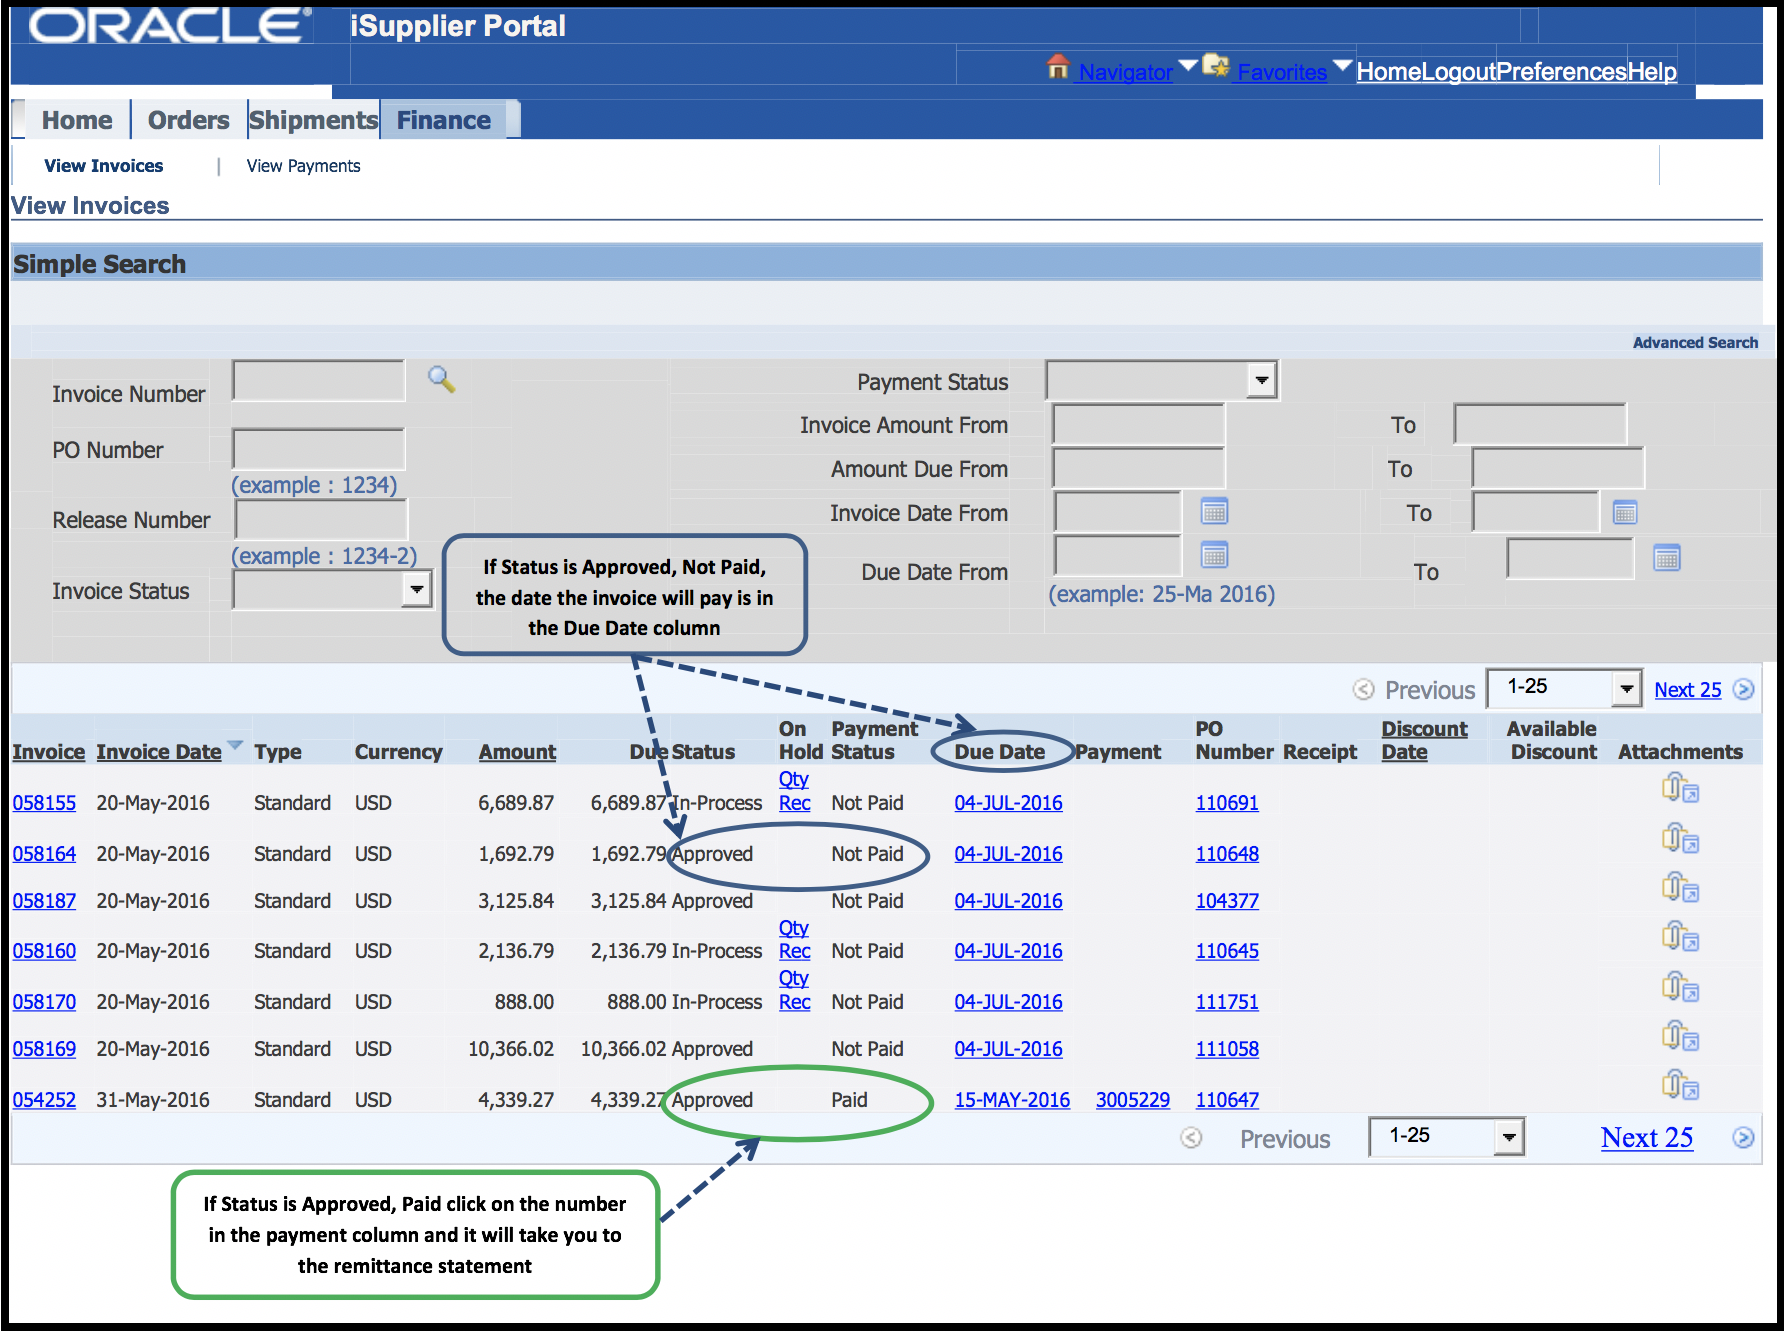This screenshot has height=1336, width=1784.
Task: Focus the Due Date From input field
Action: click(1118, 555)
